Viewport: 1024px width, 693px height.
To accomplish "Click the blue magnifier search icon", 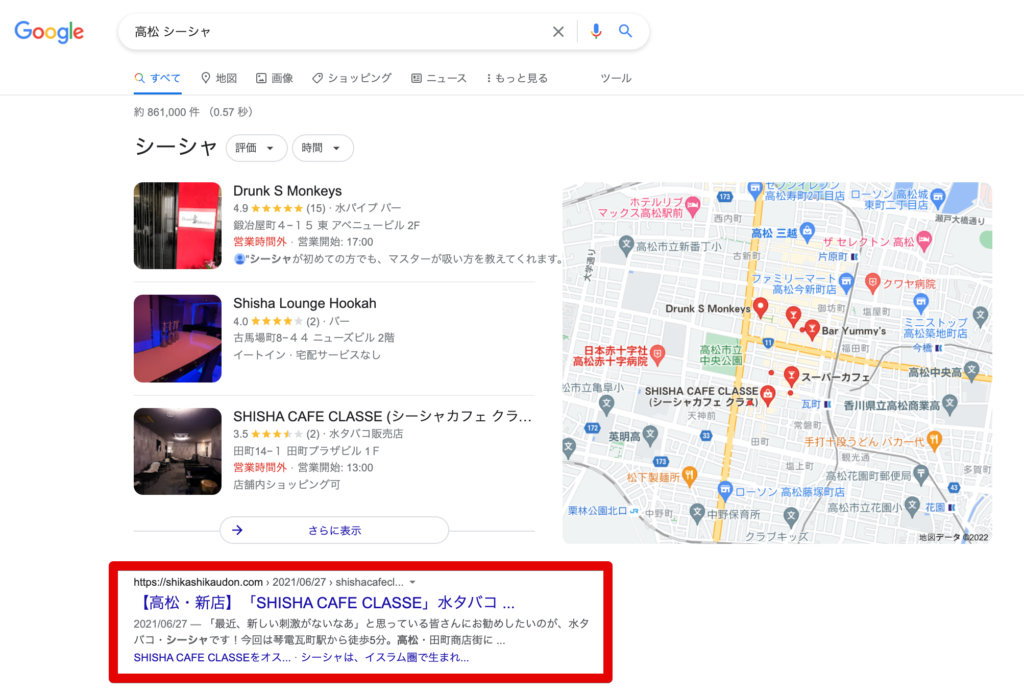I will [x=625, y=31].
